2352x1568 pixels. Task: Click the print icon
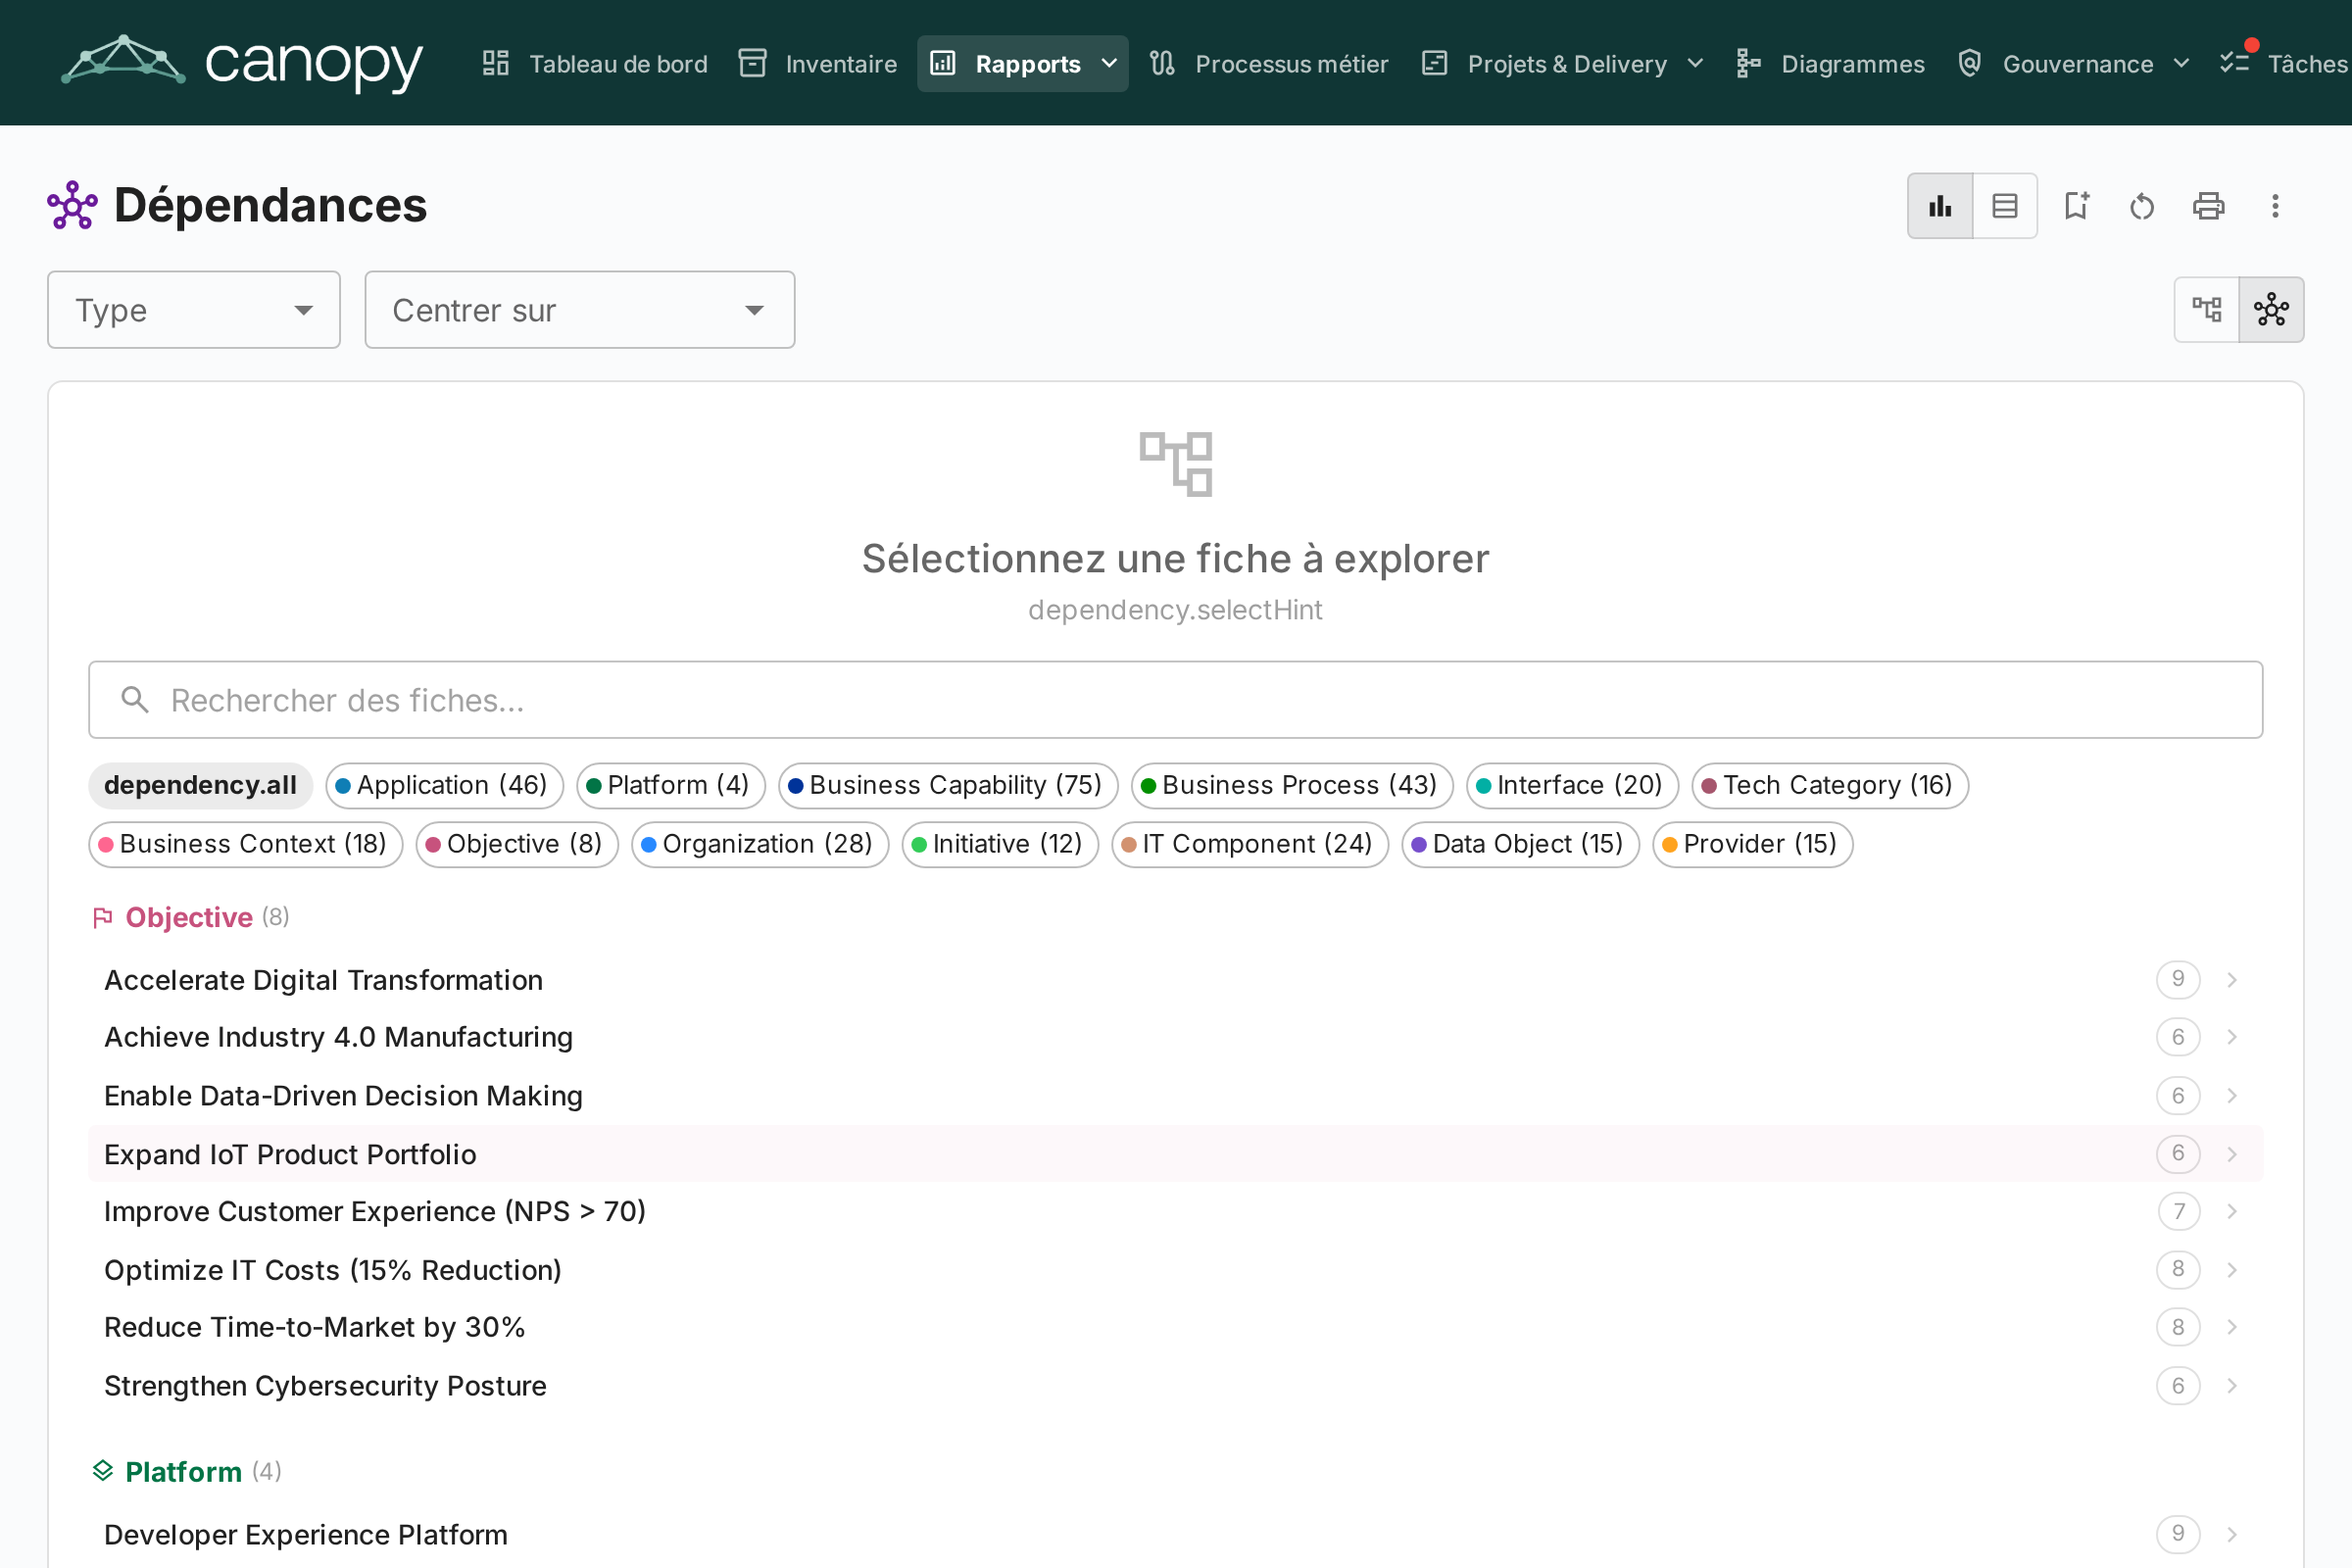coord(2208,206)
